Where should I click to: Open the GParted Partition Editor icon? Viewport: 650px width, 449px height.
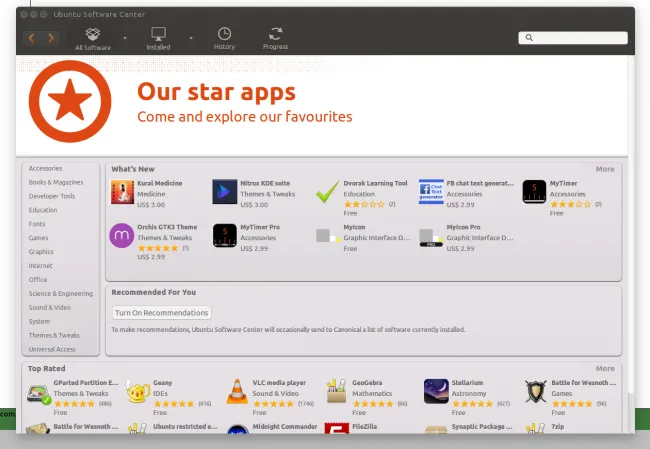39,393
